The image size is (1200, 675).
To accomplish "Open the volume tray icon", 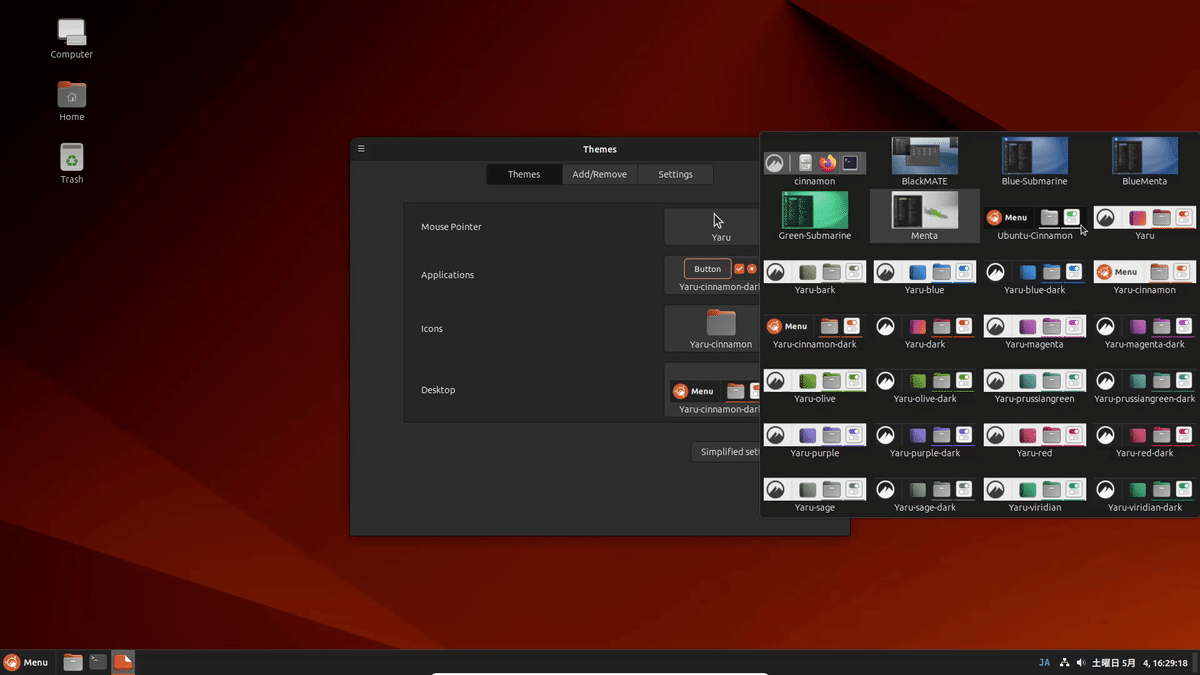I will [x=1081, y=662].
